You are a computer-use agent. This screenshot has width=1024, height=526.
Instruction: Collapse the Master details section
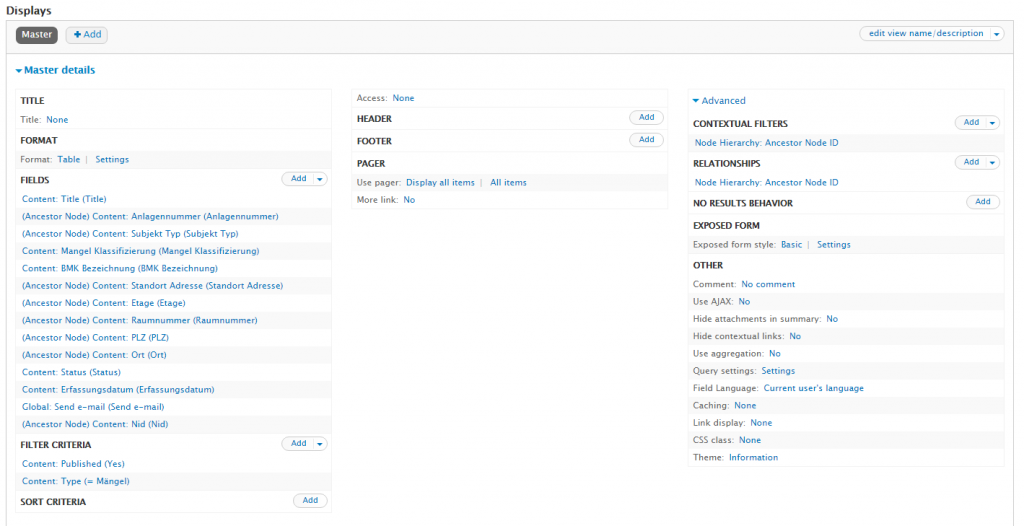56,71
